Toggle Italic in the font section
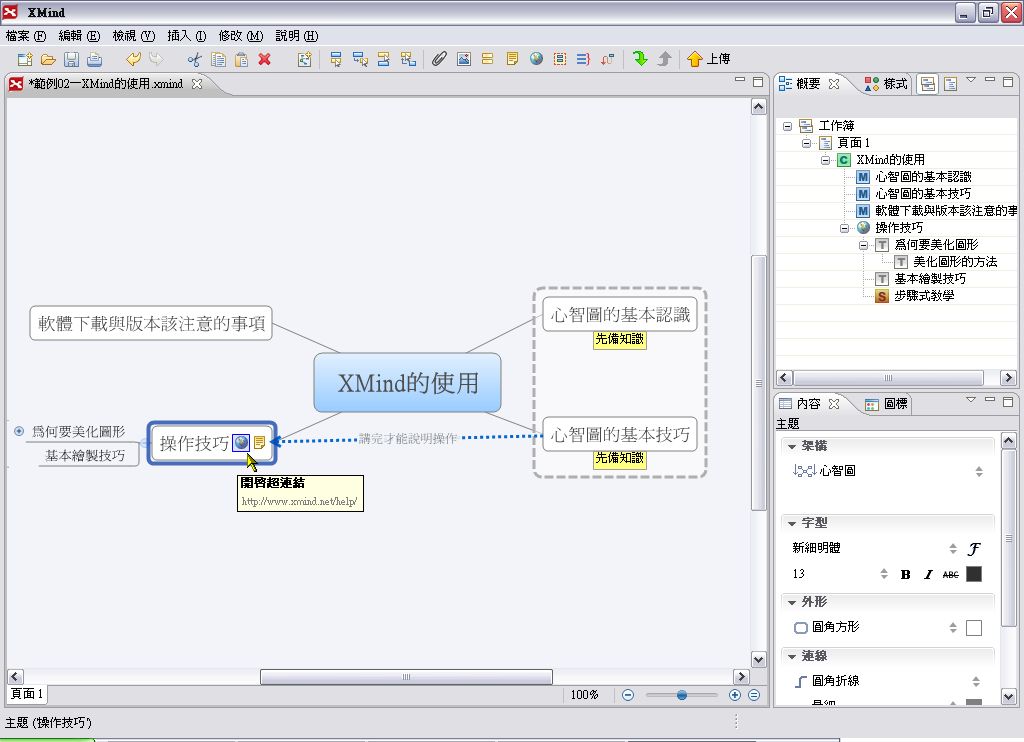 click(928, 575)
